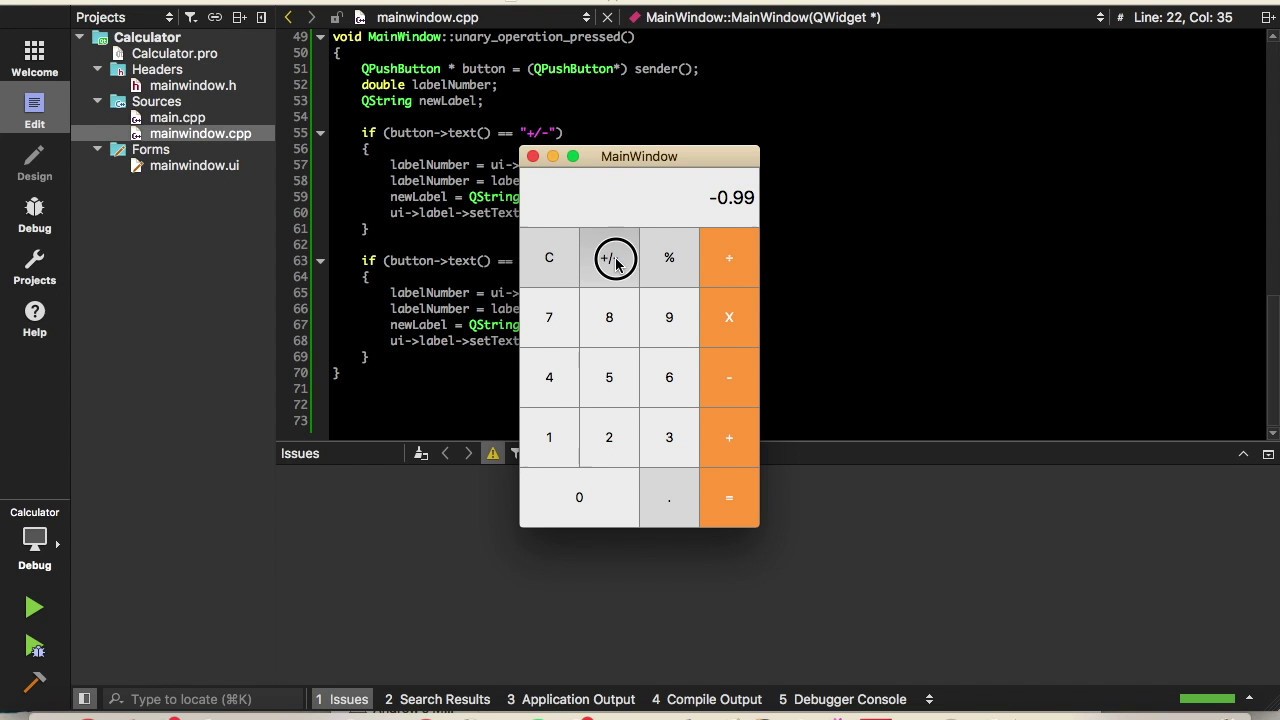Image resolution: width=1280 pixels, height=720 pixels.
Task: Click the orange = equals button
Action: click(729, 498)
